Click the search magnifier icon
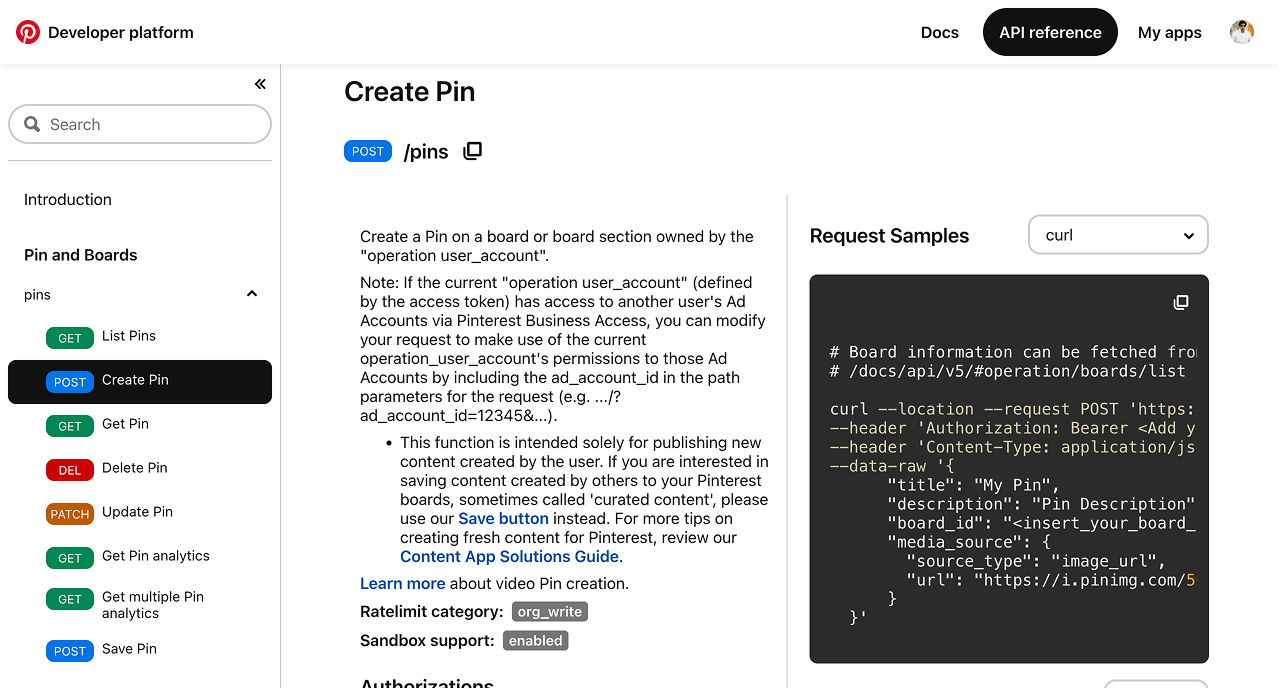Viewport: 1278px width, 688px height. tap(32, 125)
